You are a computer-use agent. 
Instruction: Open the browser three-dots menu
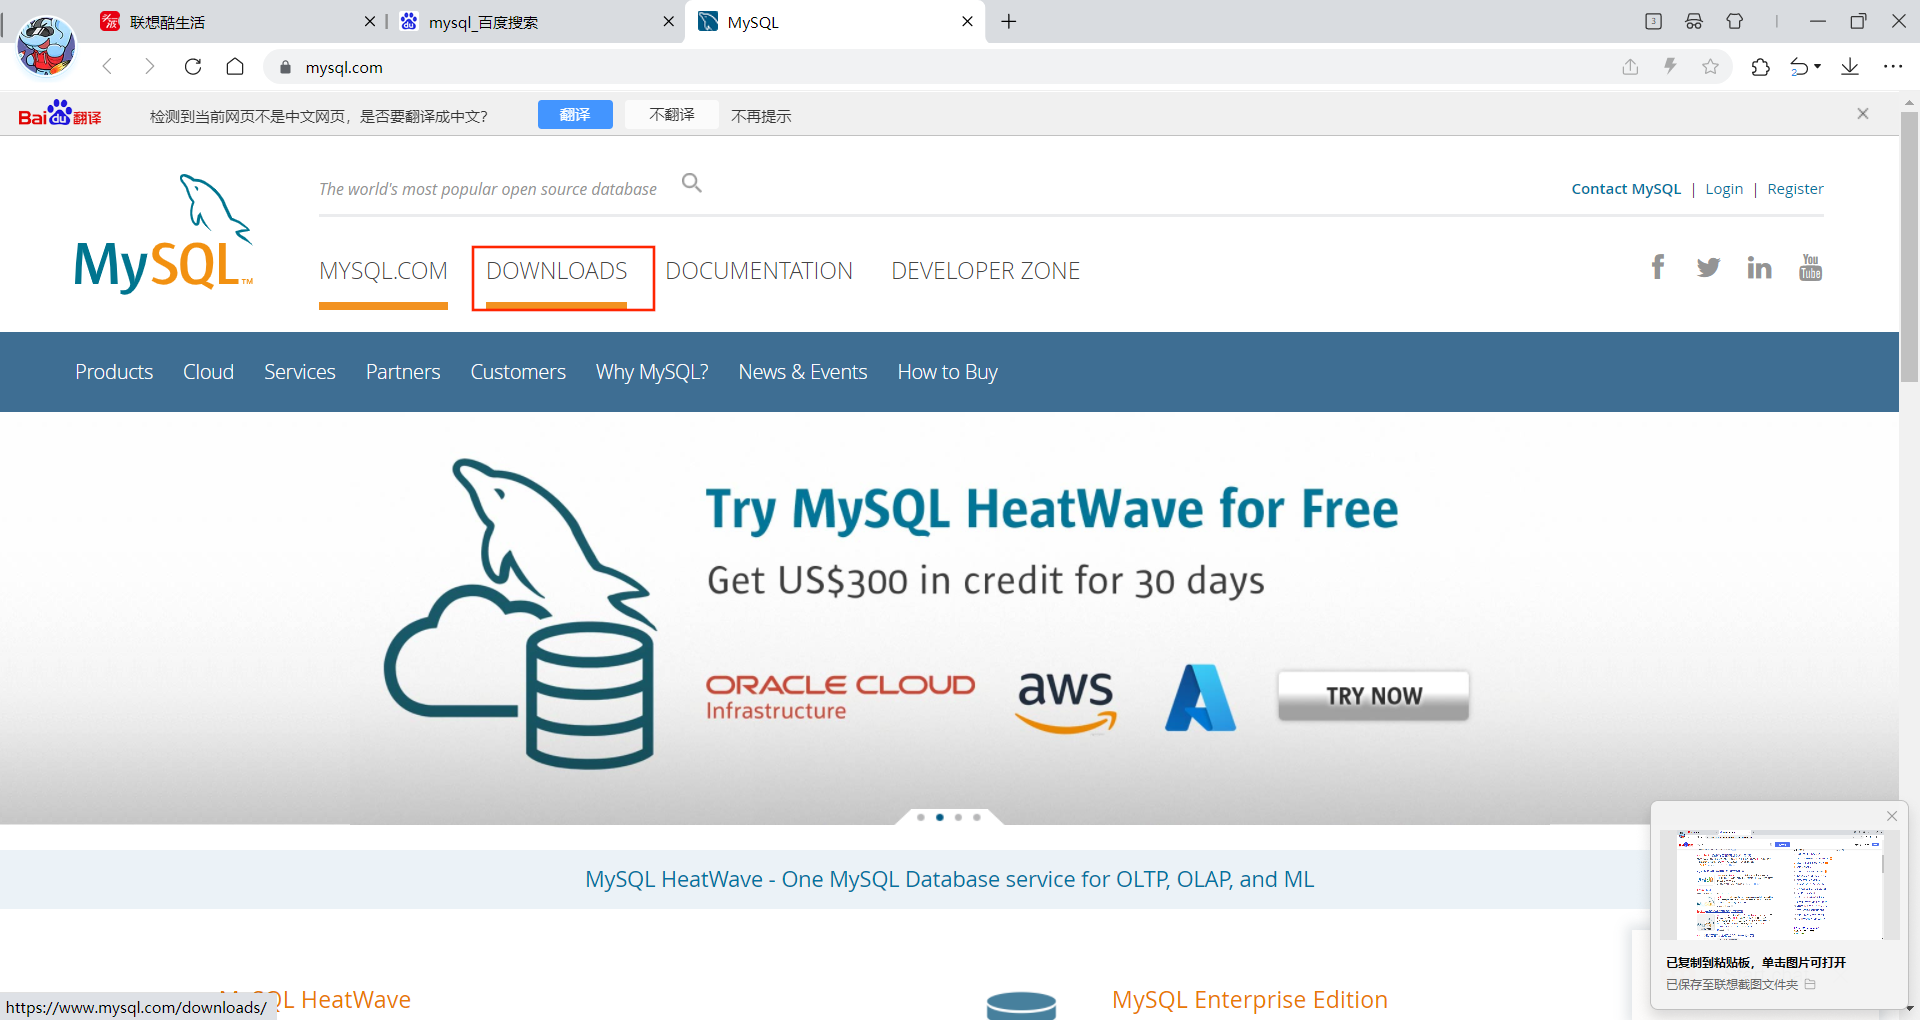click(x=1893, y=67)
